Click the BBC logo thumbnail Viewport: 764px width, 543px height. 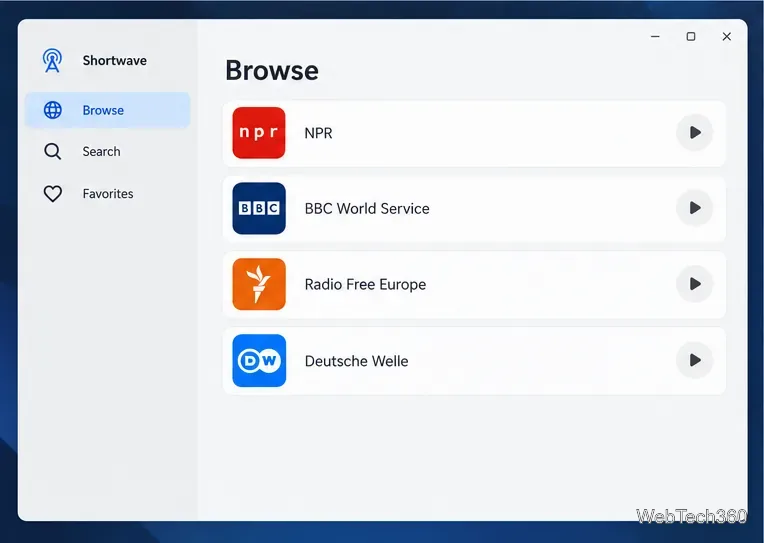point(259,208)
